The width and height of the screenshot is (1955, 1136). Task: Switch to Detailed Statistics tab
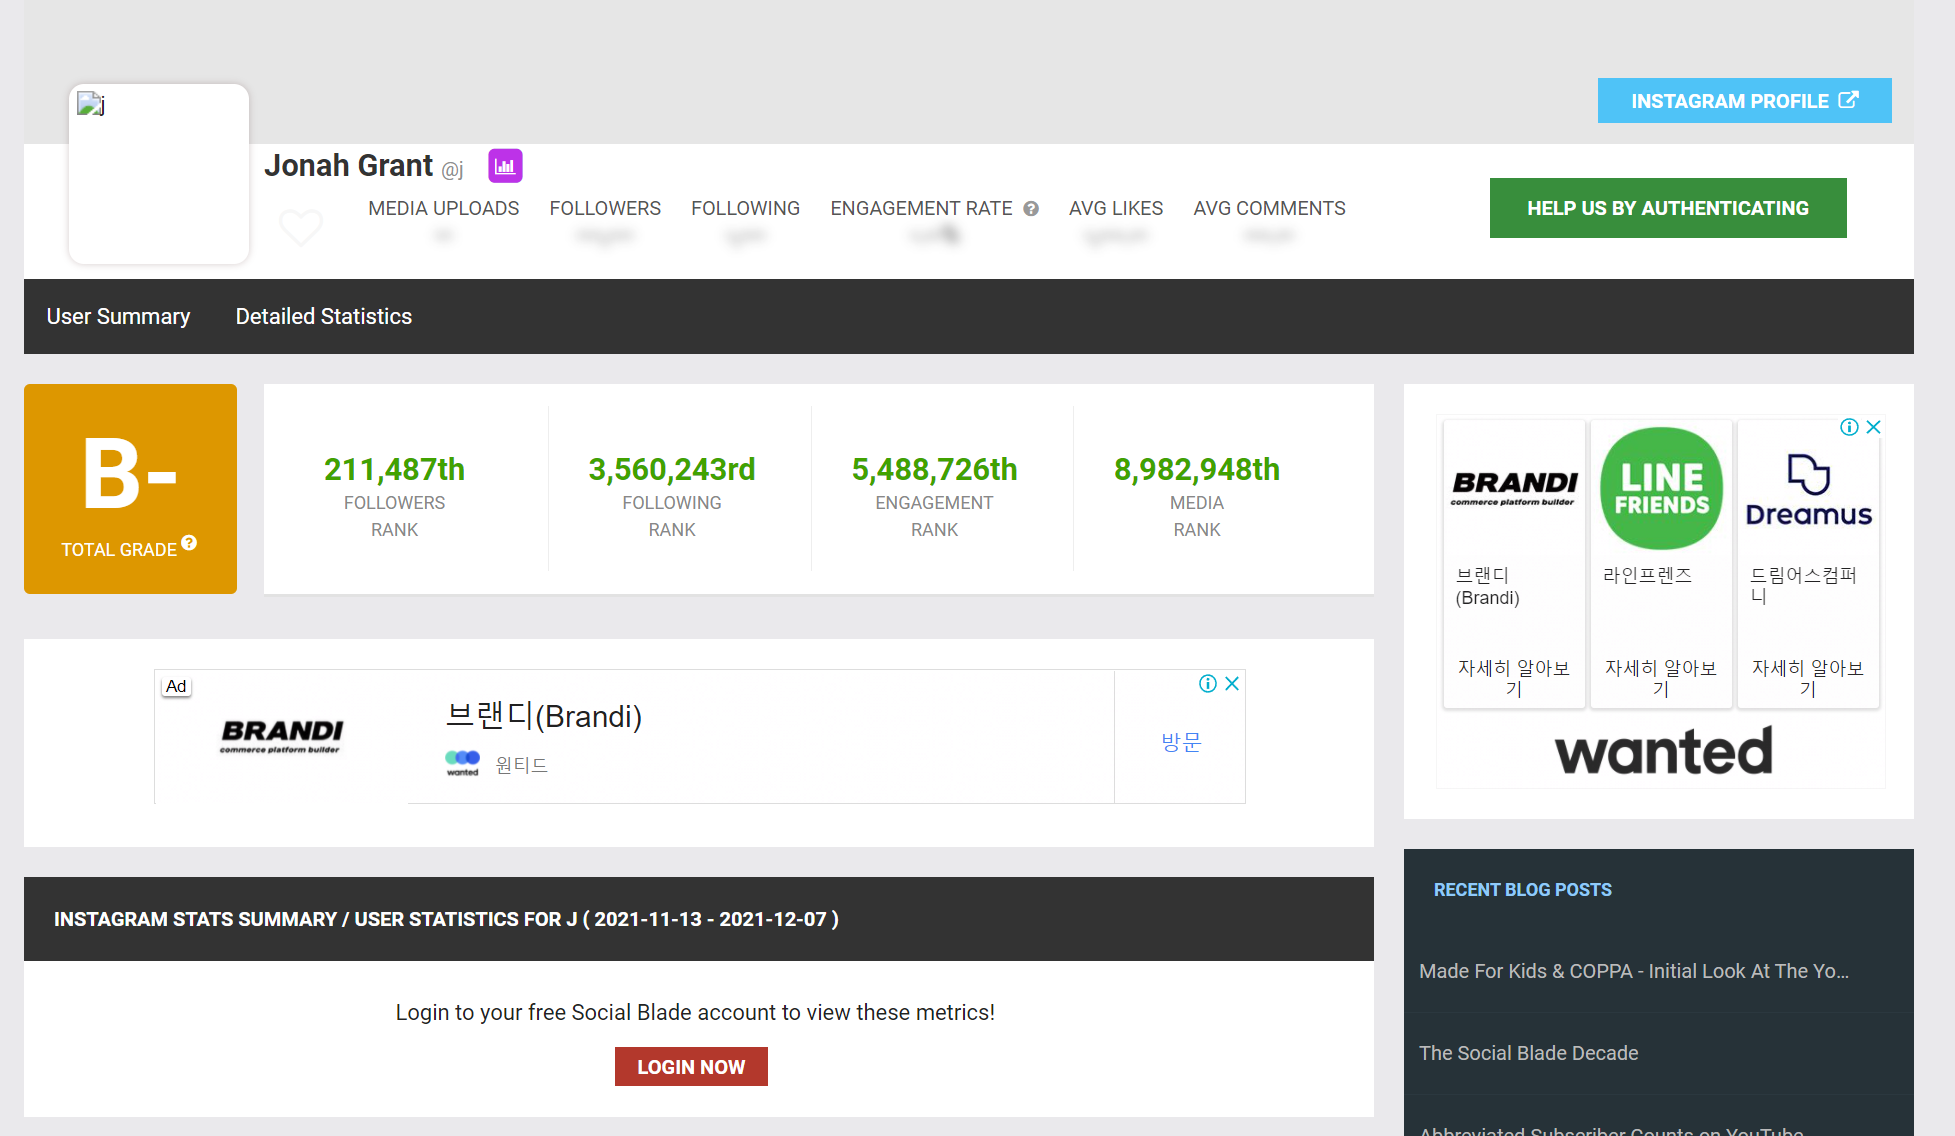[x=323, y=316]
